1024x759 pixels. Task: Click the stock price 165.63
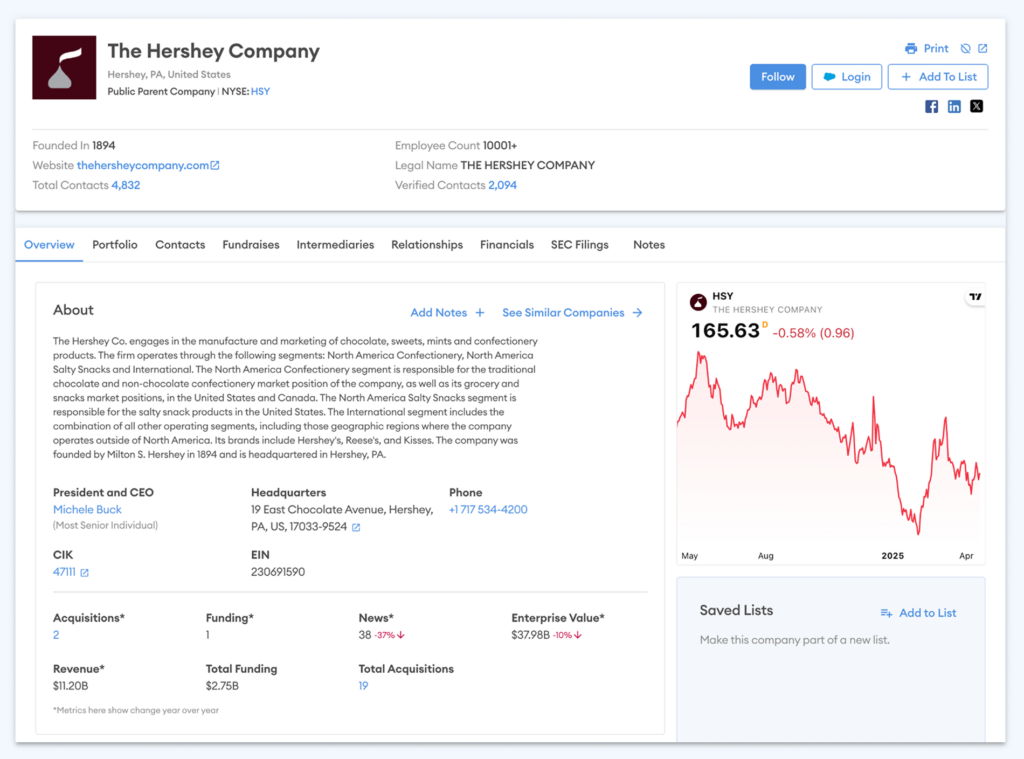pyautogui.click(x=725, y=331)
